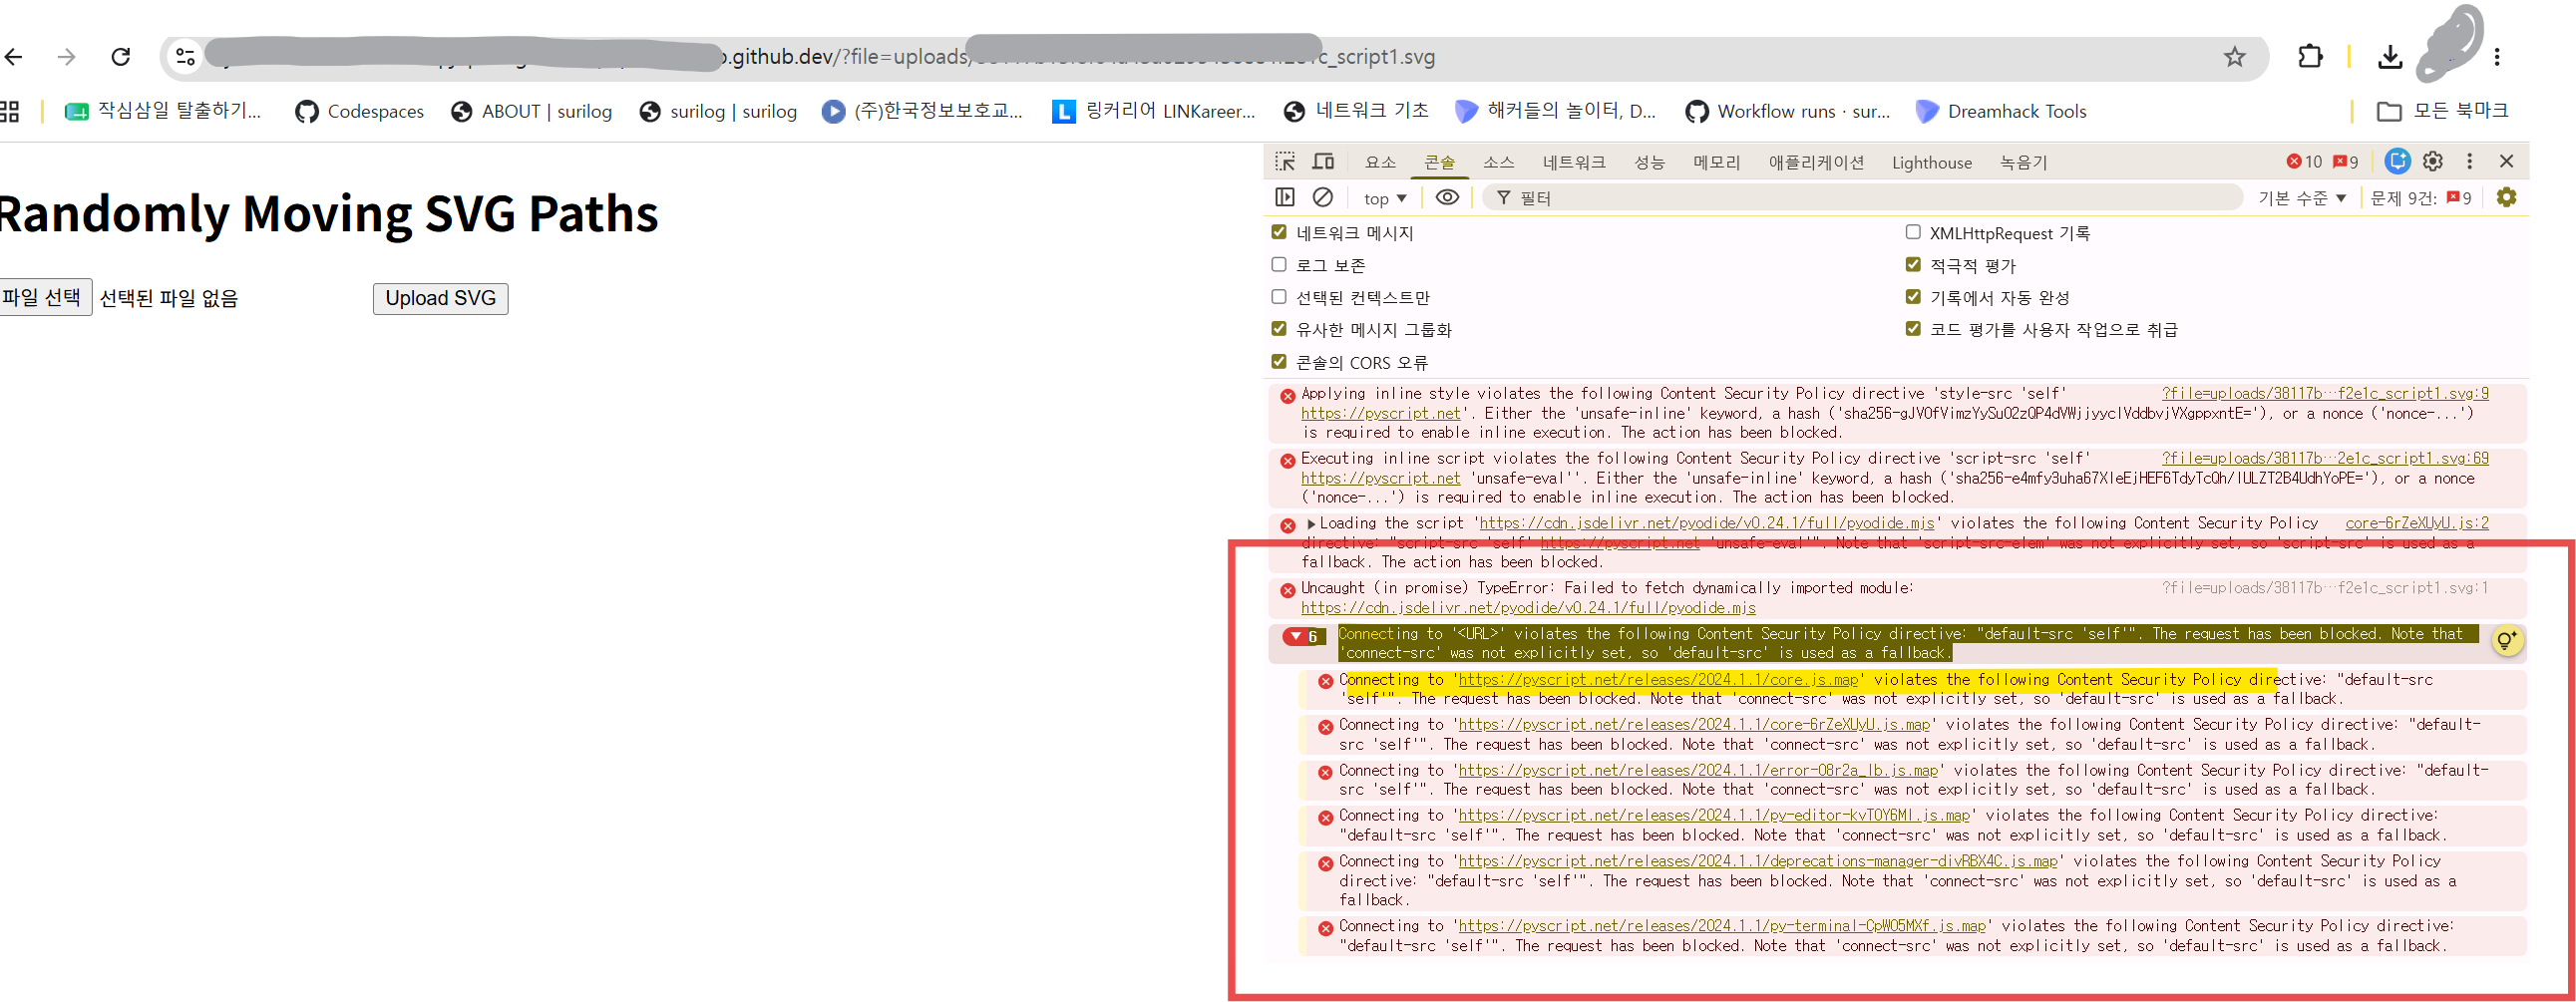
Task: Expand the 'Loading the script' error triangle
Action: click(x=1311, y=523)
